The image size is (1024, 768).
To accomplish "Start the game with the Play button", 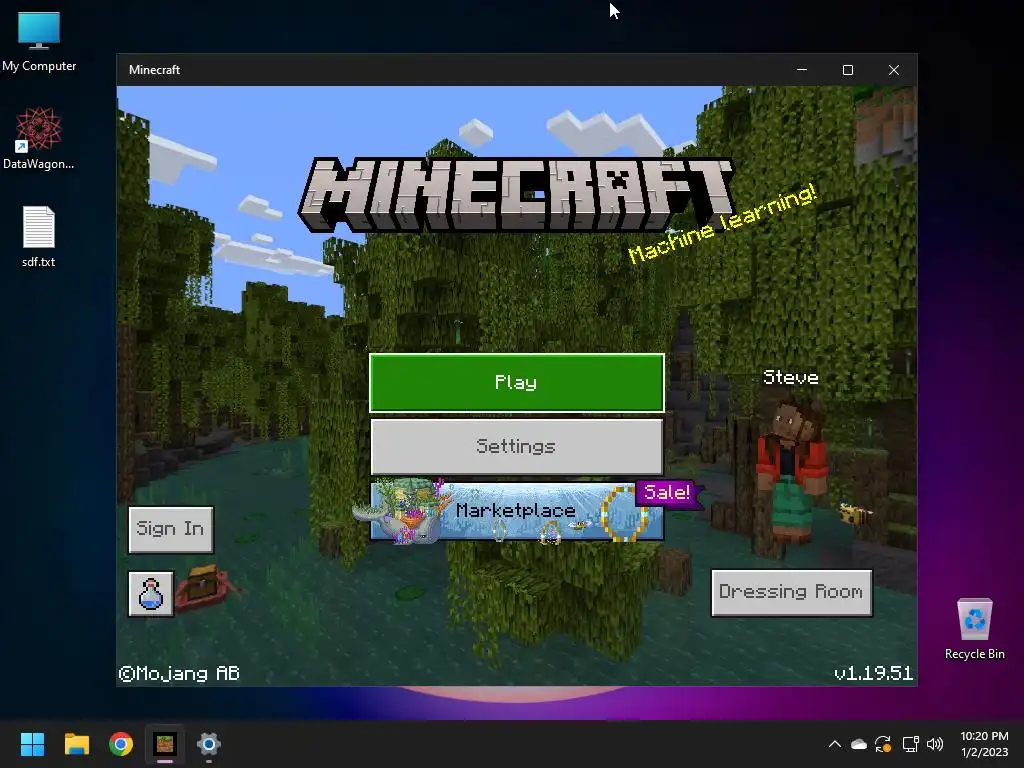I will click(517, 383).
